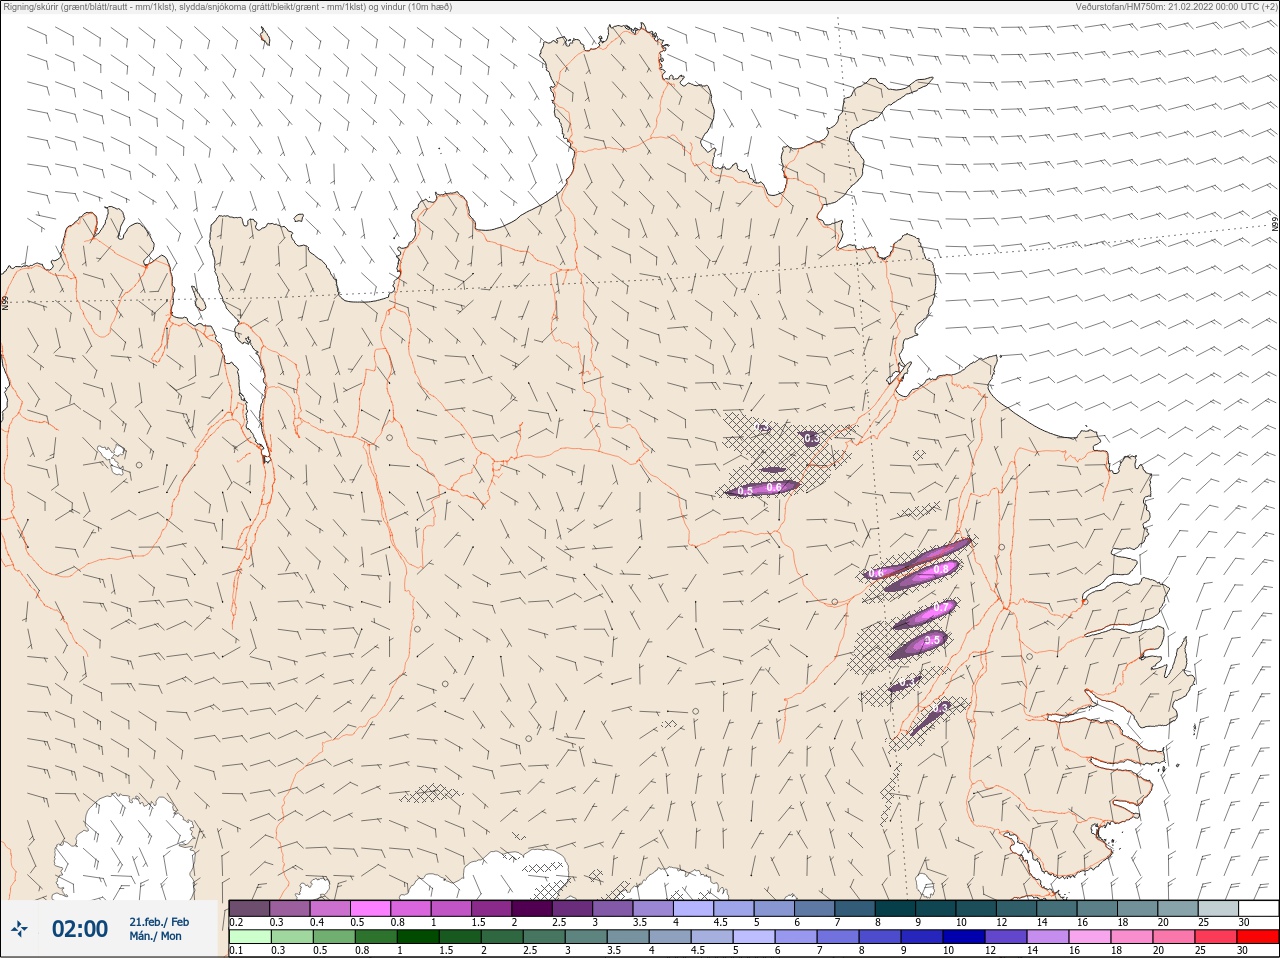Viewport: 1280px width, 958px height.
Task: Pick upper legend white swatch above 30
Action: click(1259, 908)
